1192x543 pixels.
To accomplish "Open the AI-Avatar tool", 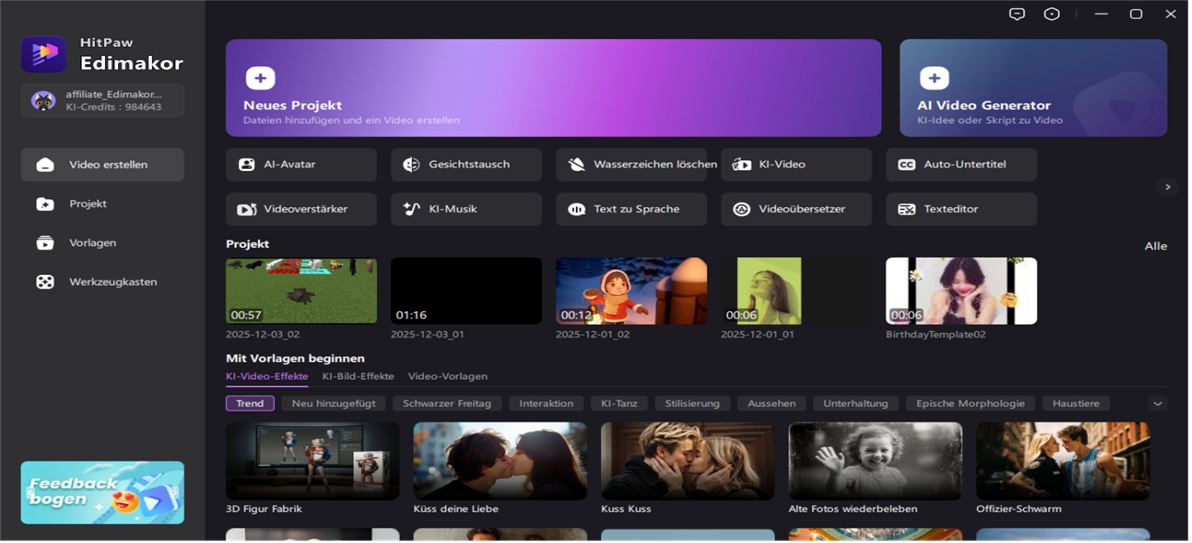I will (x=301, y=164).
